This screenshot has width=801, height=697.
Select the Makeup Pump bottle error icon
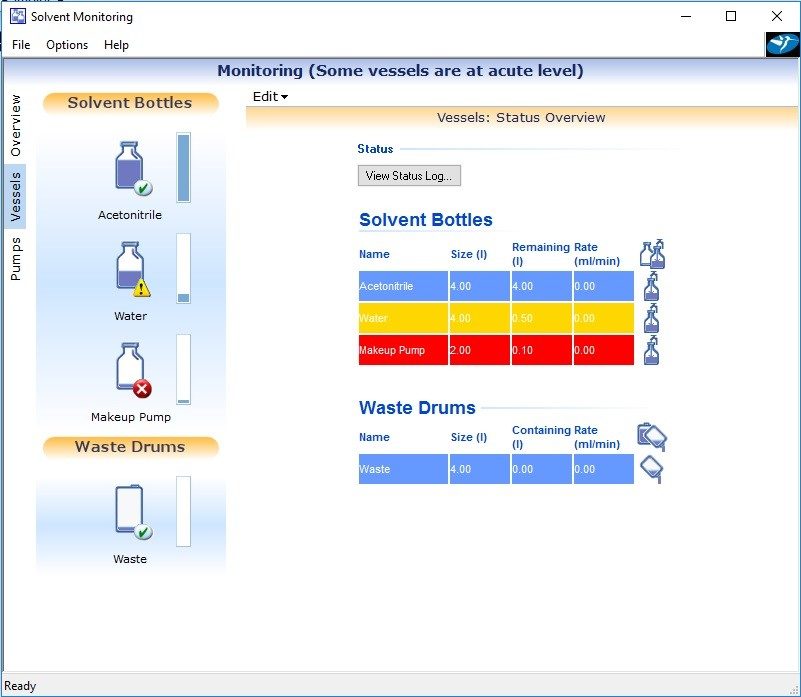tap(131, 370)
